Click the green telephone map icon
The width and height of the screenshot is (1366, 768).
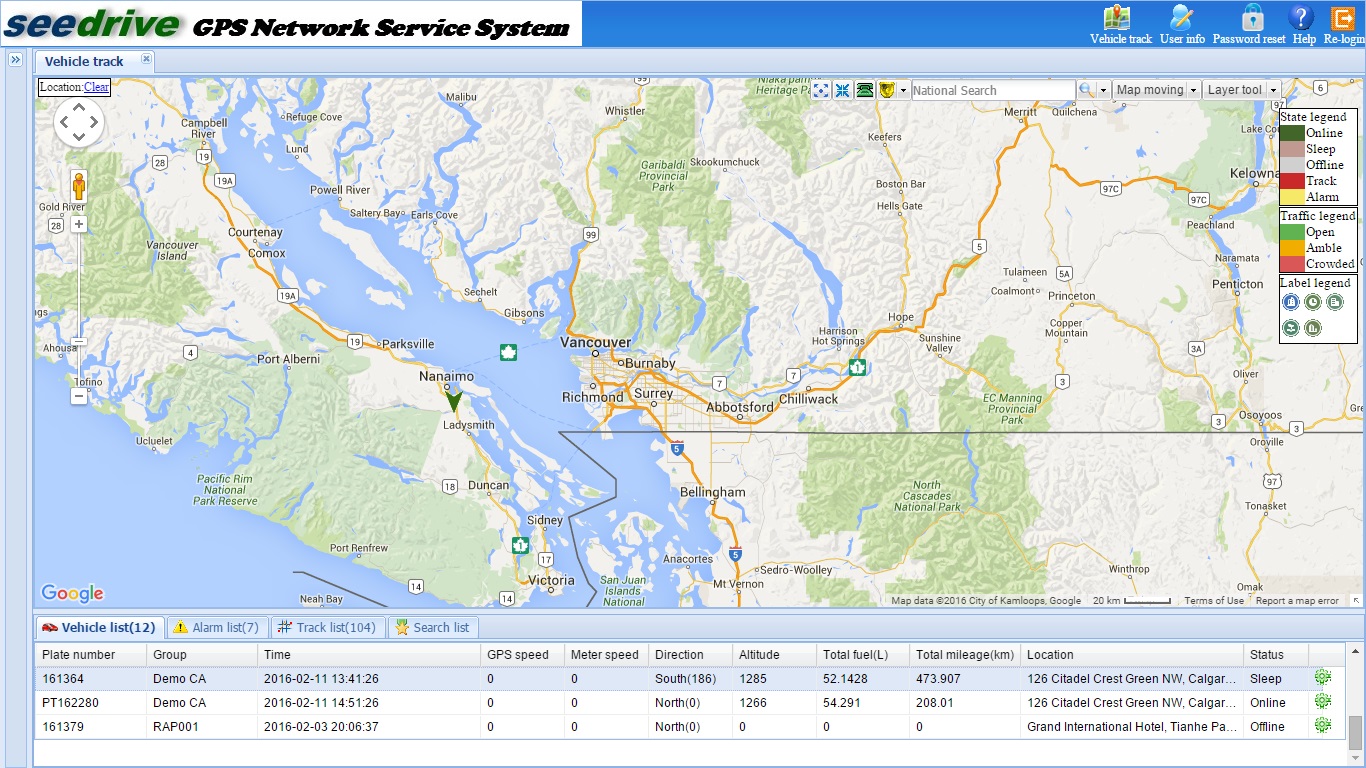(865, 90)
